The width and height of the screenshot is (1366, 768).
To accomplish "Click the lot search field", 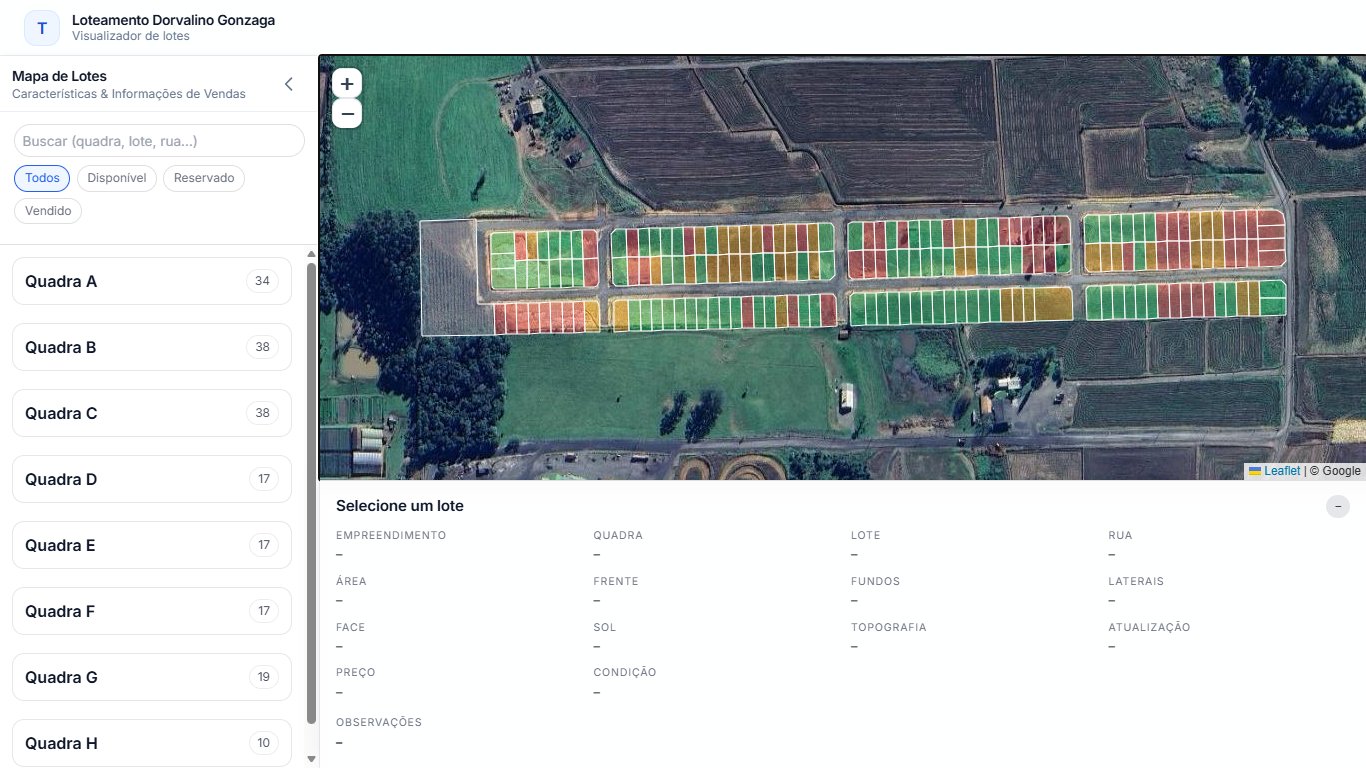I will (159, 141).
